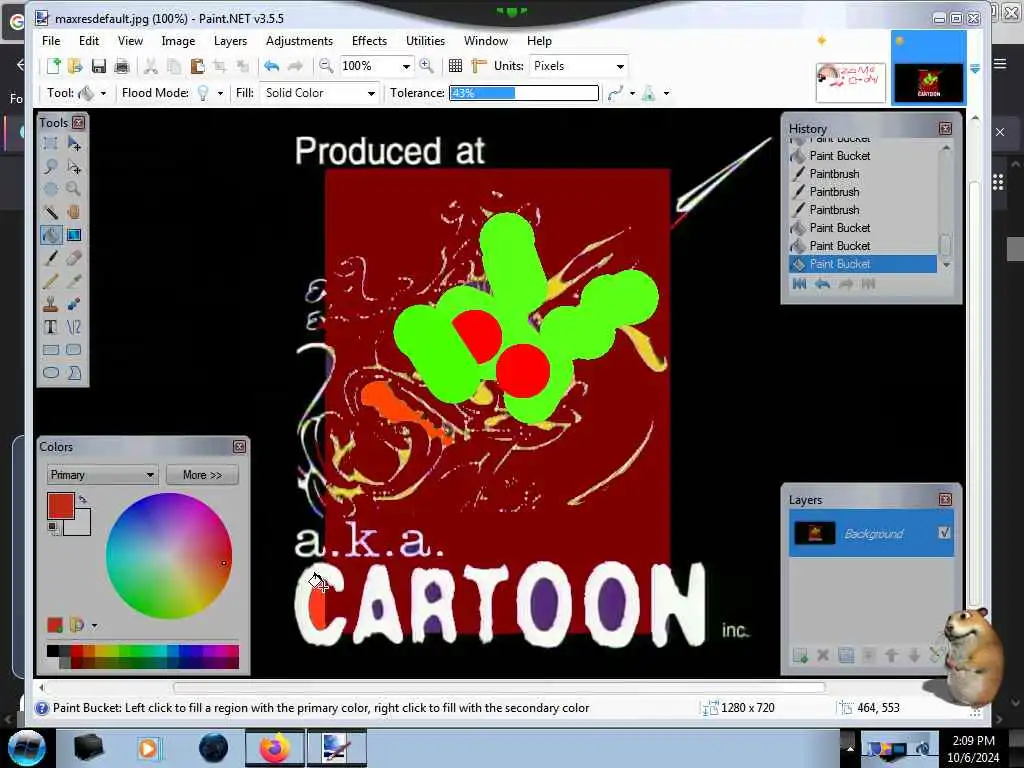The image size is (1024, 768).
Task: Select the Color Picker eyedropper tool
Action: pos(74,281)
